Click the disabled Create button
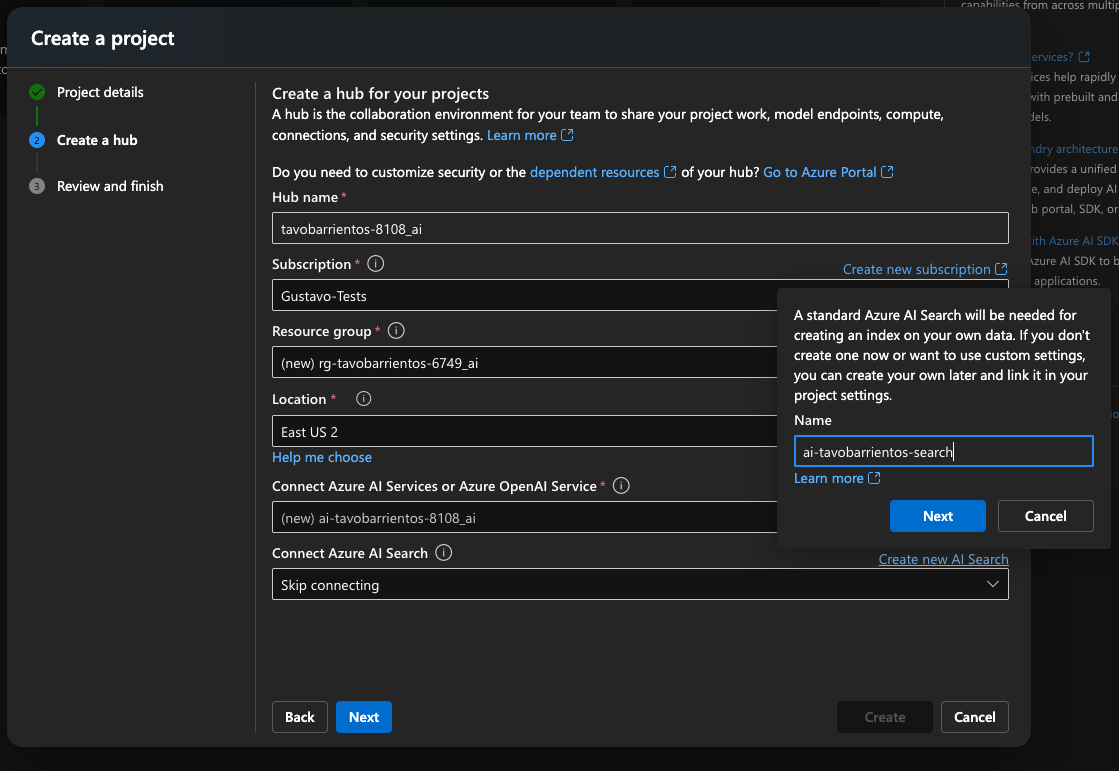 [885, 717]
